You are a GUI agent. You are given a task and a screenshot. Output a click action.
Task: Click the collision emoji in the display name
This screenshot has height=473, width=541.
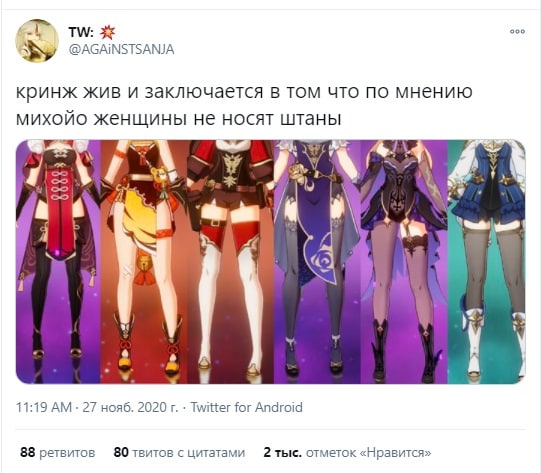coord(107,32)
